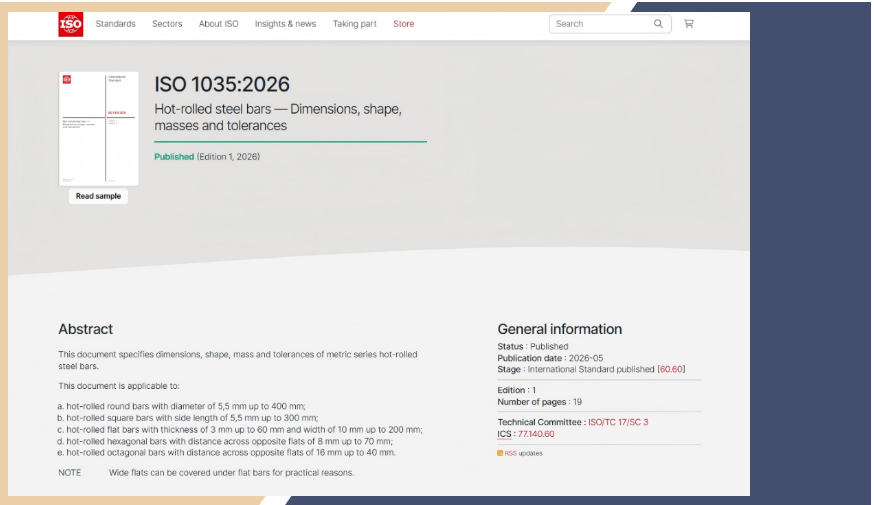Viewport: 874px width, 505px height.
Task: Click the Publication date 2026-05 text
Action: click(550, 358)
